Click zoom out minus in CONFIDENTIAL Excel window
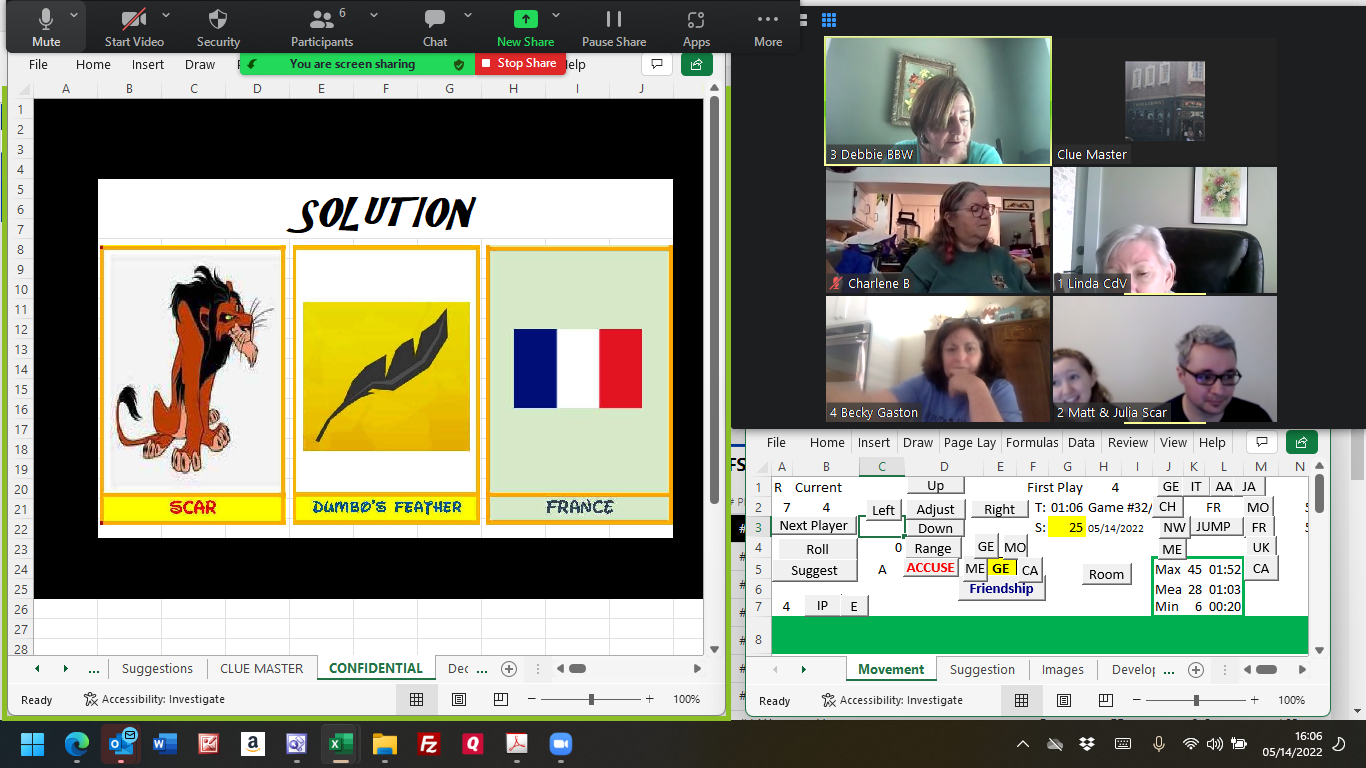This screenshot has width=1366, height=768. tap(532, 699)
